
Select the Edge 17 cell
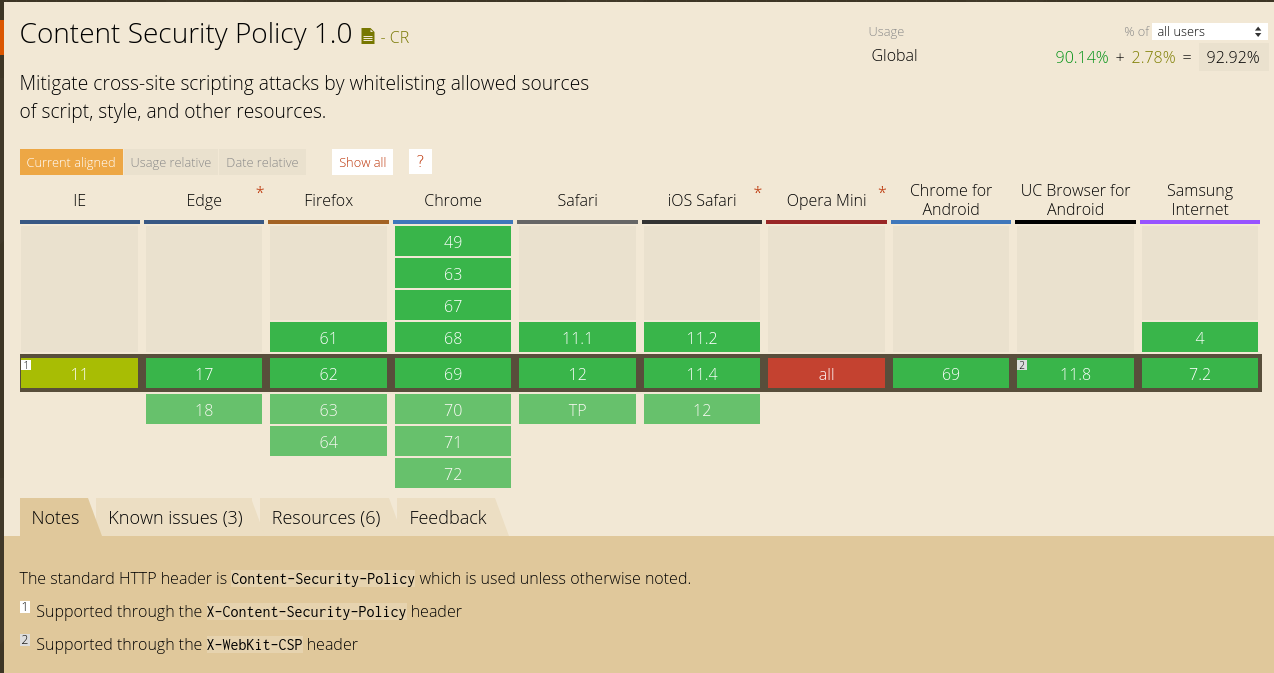pyautogui.click(x=204, y=374)
